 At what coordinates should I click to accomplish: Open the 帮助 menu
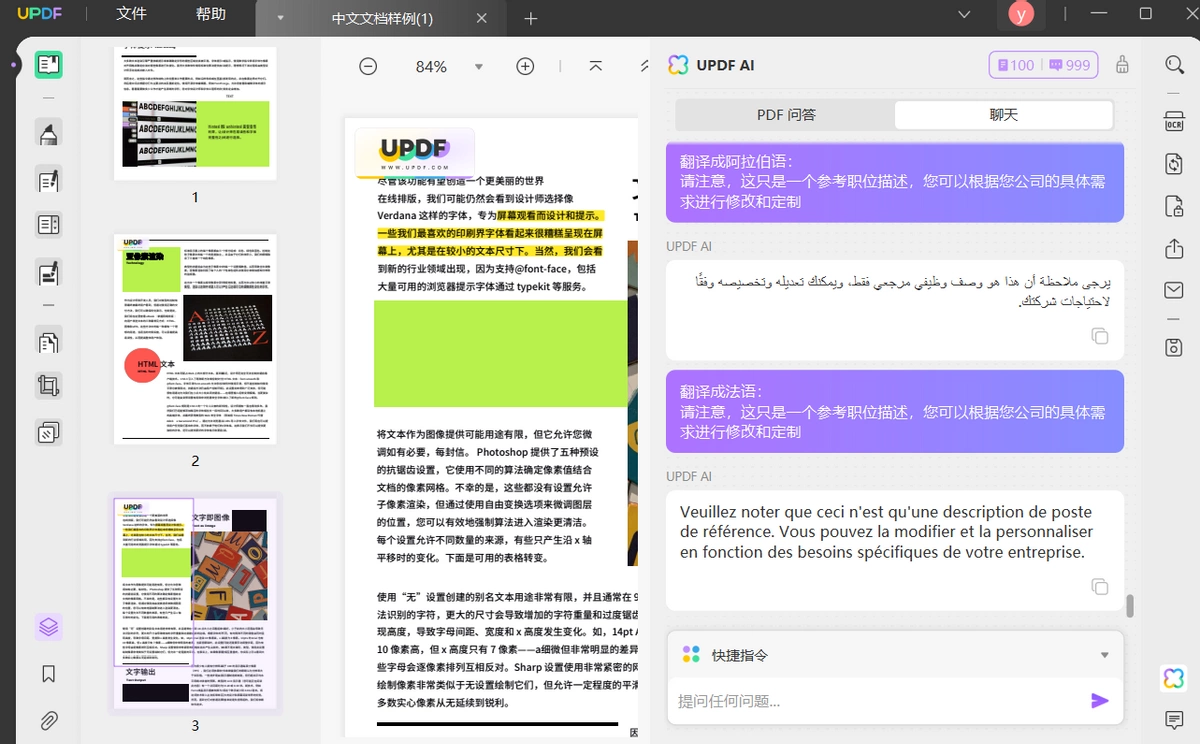click(x=211, y=15)
